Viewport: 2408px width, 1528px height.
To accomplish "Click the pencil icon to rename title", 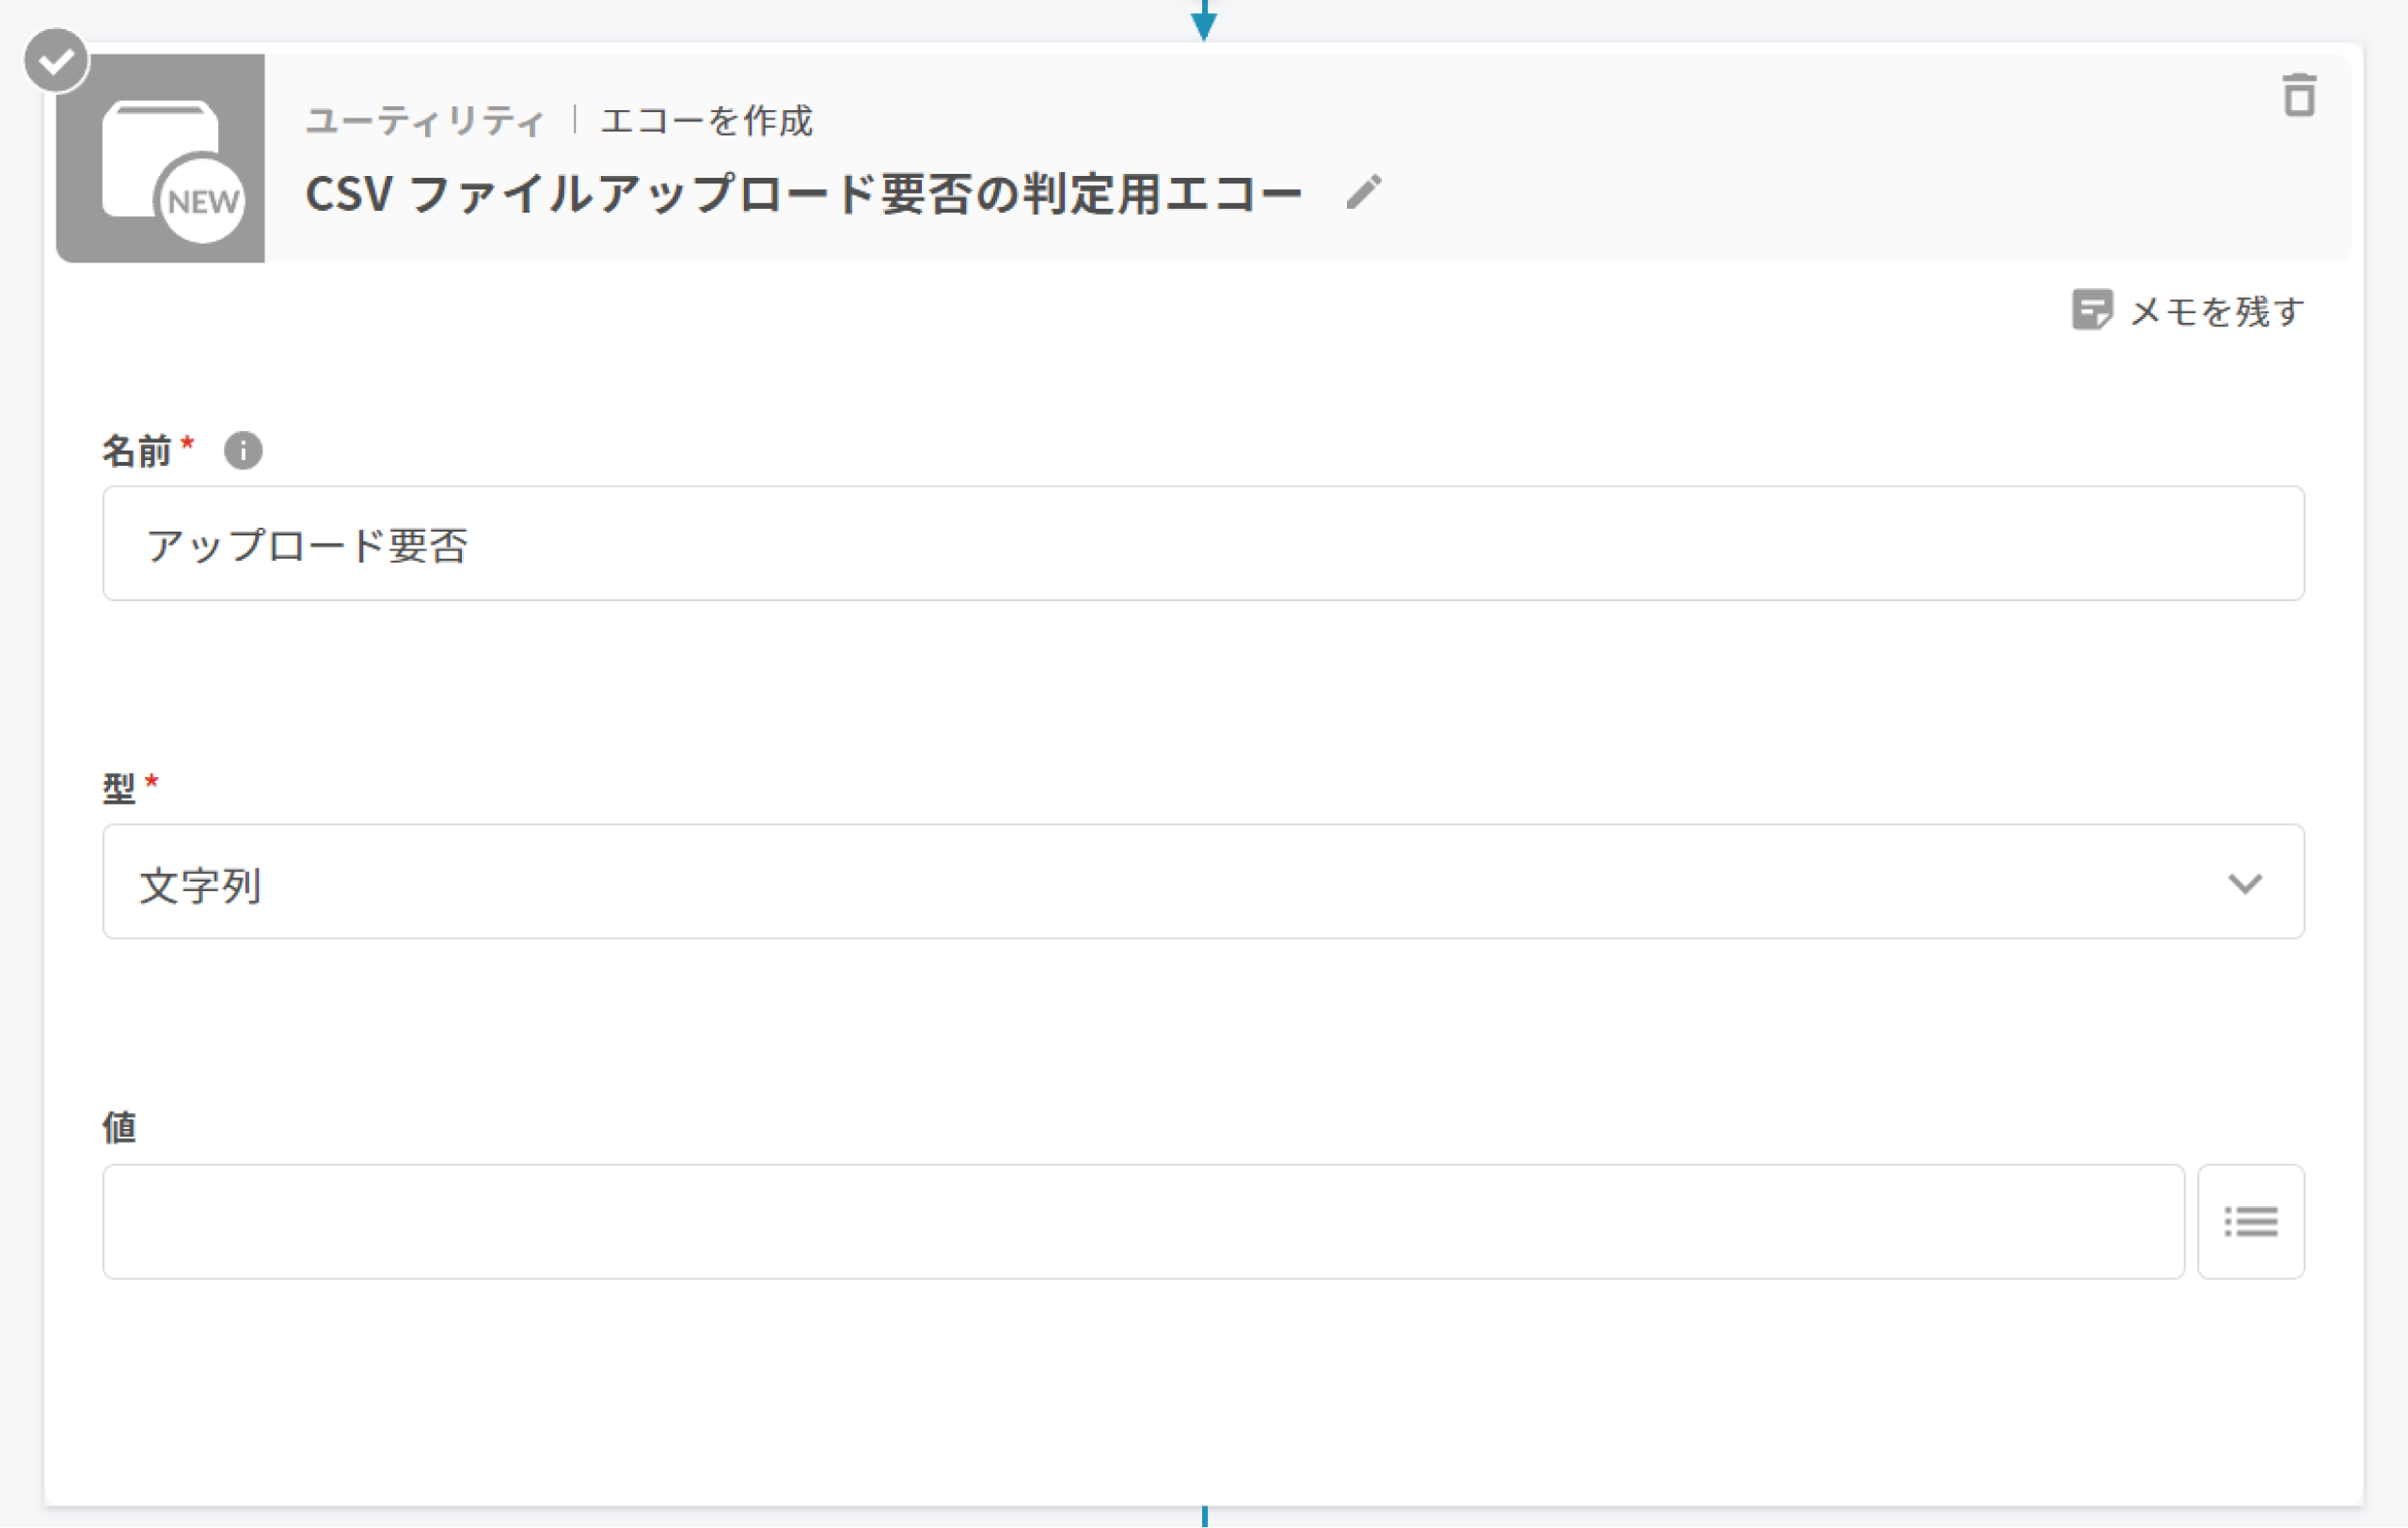I will tap(1363, 192).
